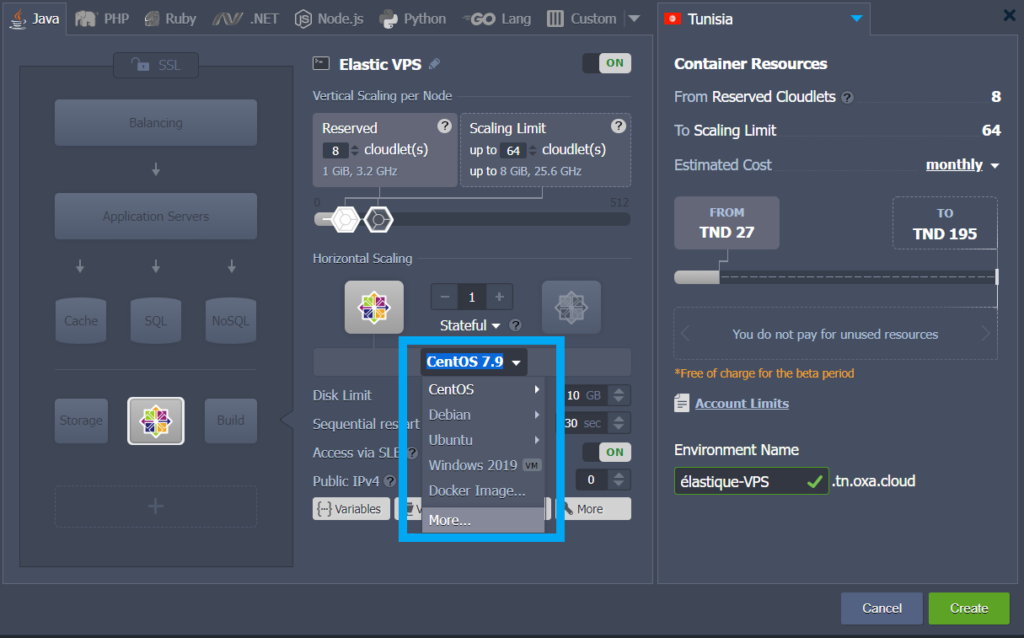The image size is (1024, 638).
Task: Click the pencil icon beside Elastic VPS
Action: coord(434,64)
